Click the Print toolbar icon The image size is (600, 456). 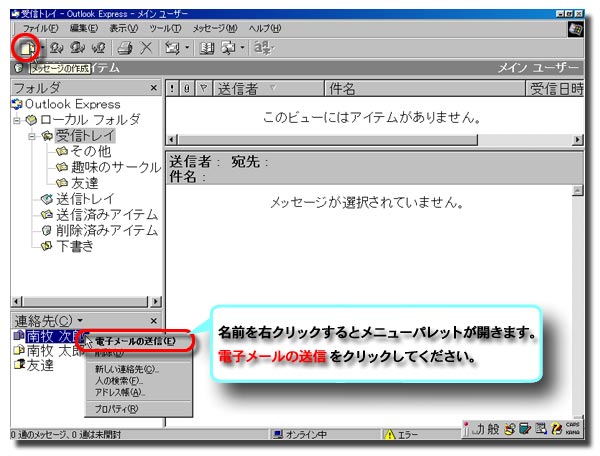(x=125, y=48)
